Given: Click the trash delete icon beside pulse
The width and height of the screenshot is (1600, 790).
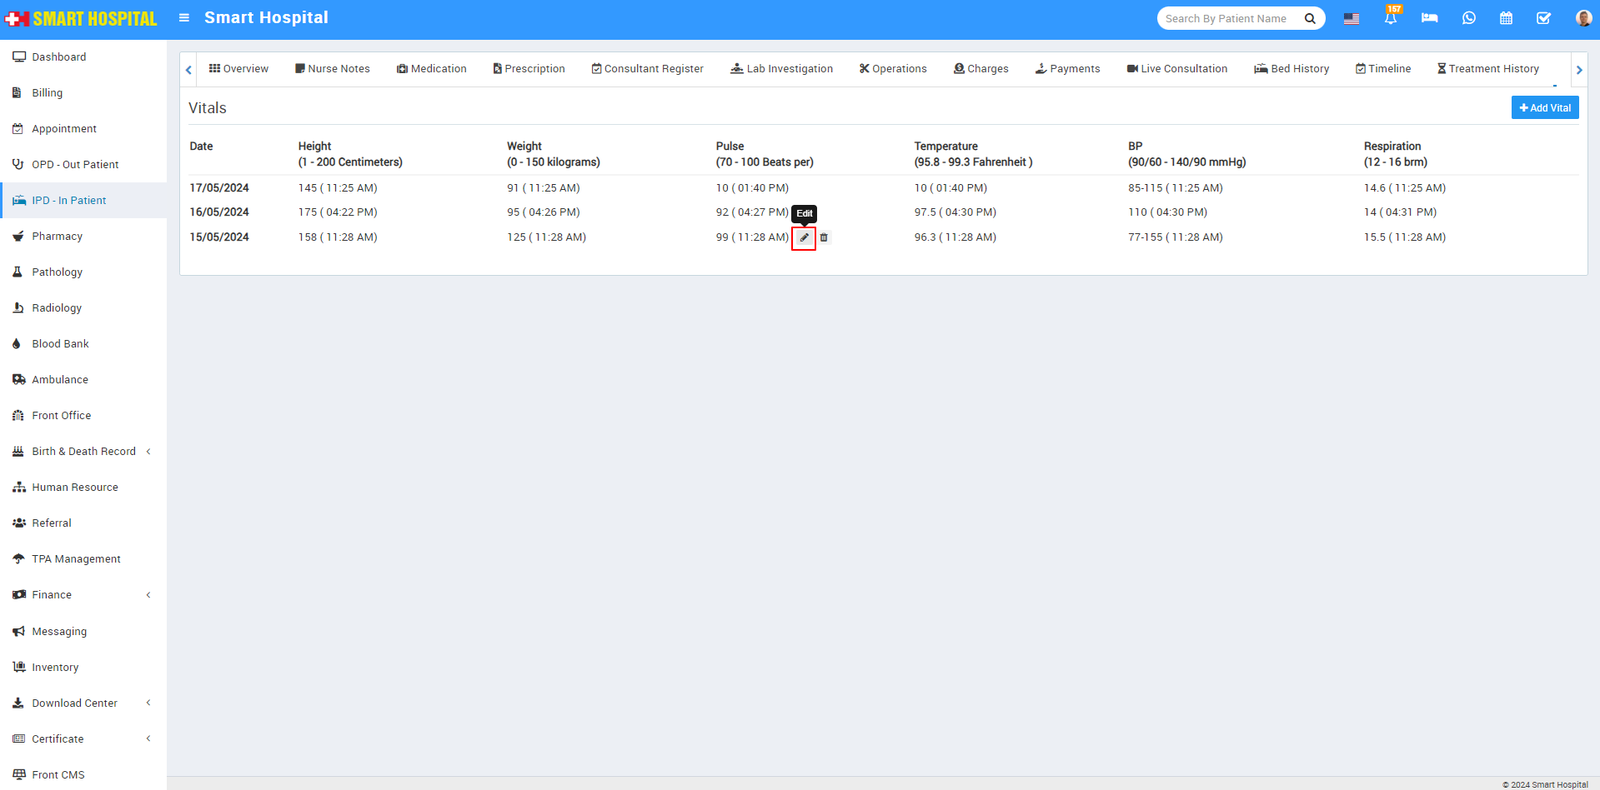Looking at the screenshot, I should coord(824,238).
